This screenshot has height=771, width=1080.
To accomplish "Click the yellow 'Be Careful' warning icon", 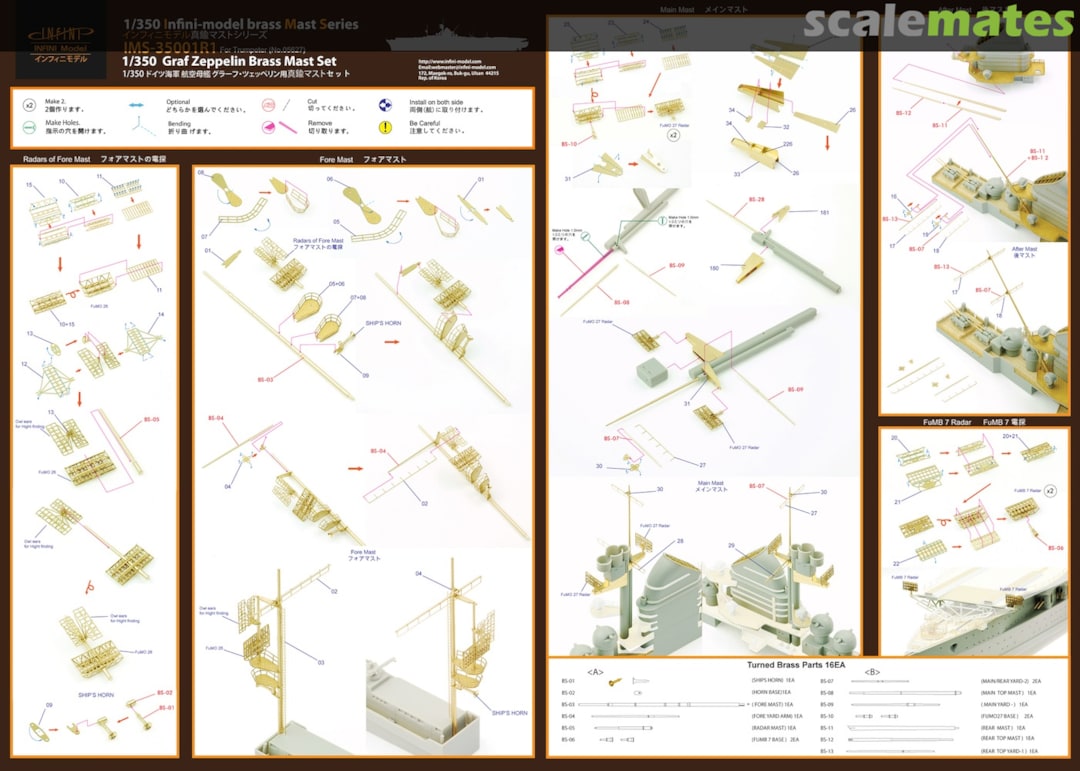I will pyautogui.click(x=385, y=128).
